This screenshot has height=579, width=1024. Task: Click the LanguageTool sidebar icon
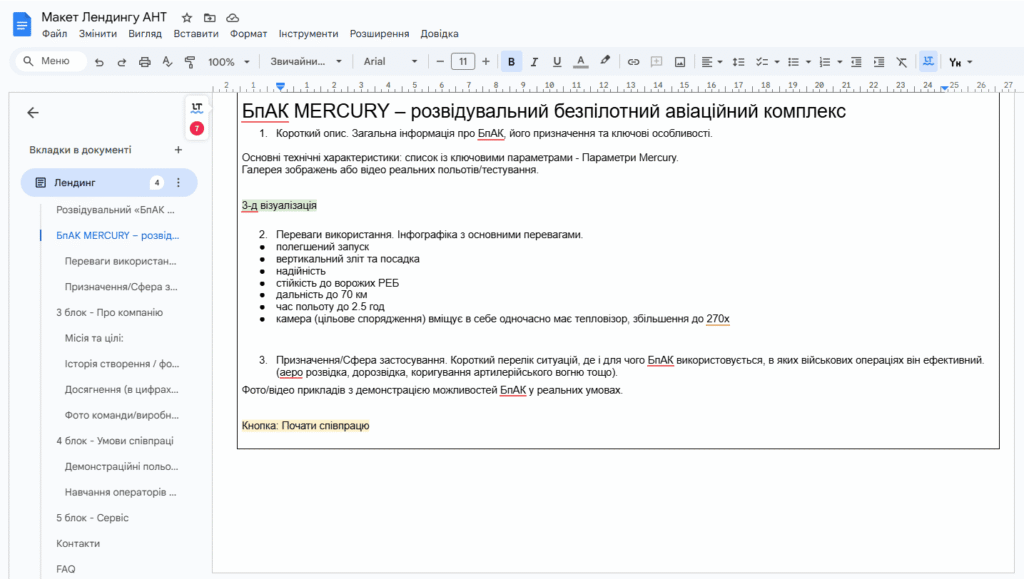tap(197, 108)
